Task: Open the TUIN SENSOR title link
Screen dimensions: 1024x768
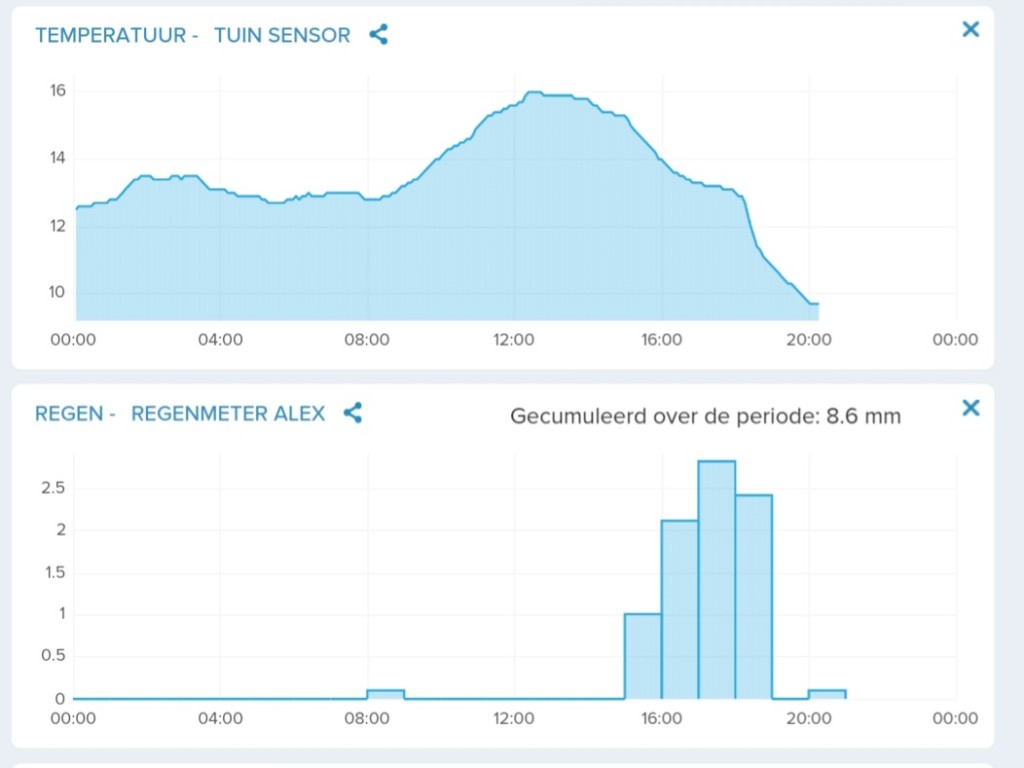Action: click(x=282, y=35)
